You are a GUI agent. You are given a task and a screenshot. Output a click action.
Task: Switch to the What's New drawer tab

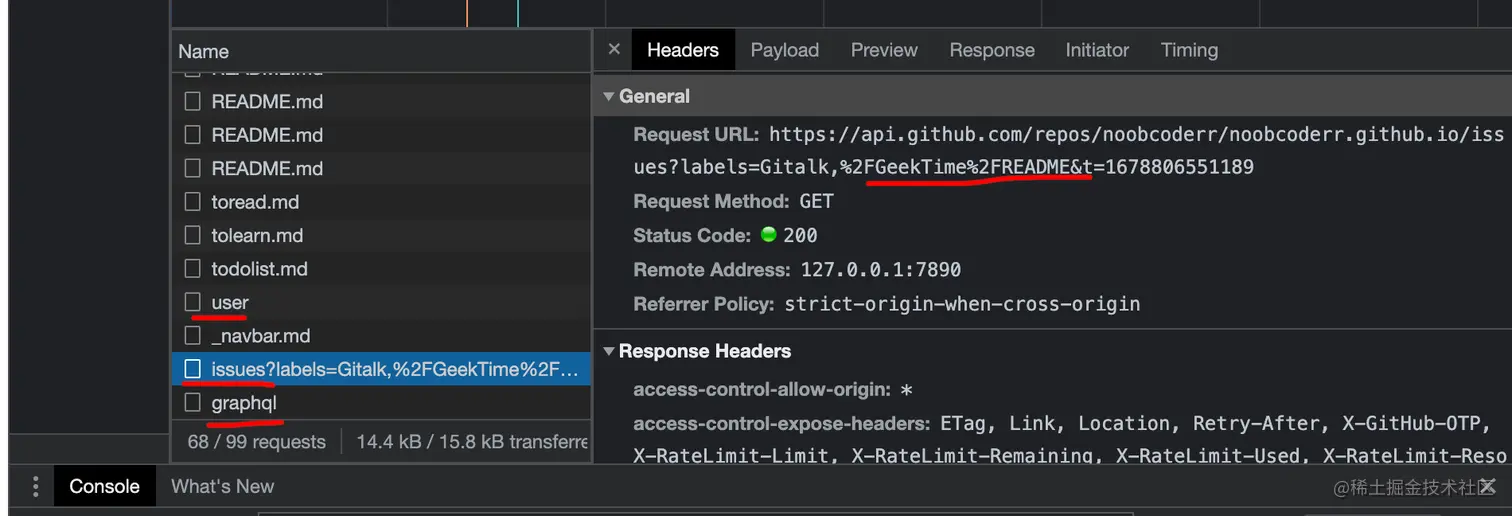point(222,486)
